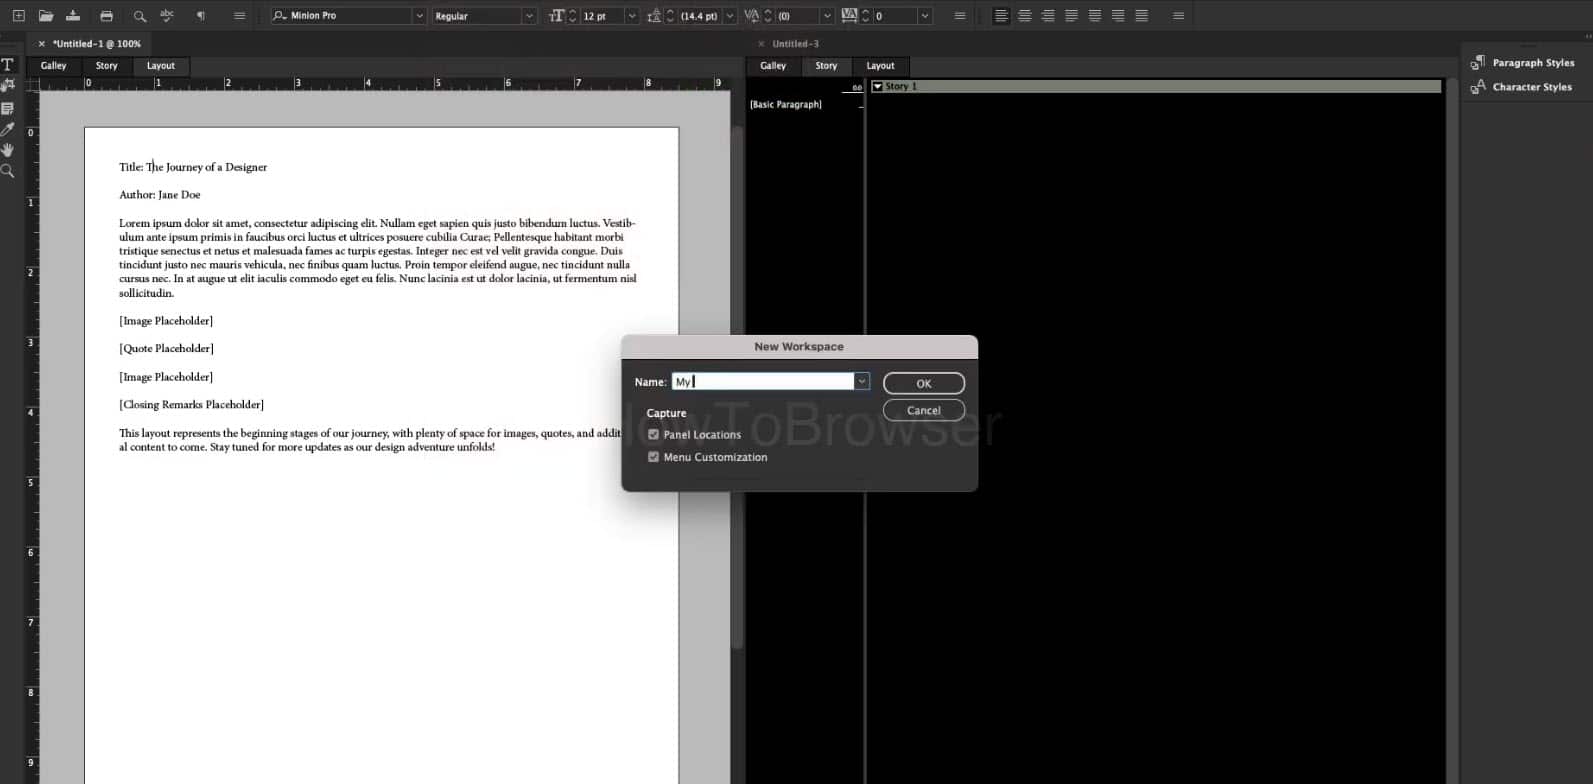The width and height of the screenshot is (1593, 784).
Task: Click the Align center paragraph icon
Action: tap(1024, 16)
